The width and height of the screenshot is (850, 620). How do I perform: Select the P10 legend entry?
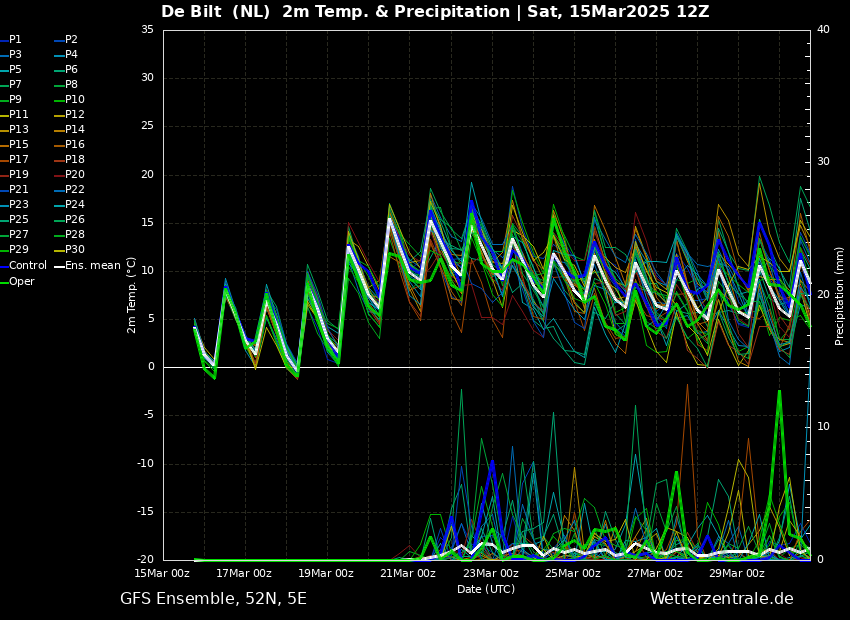click(x=74, y=100)
